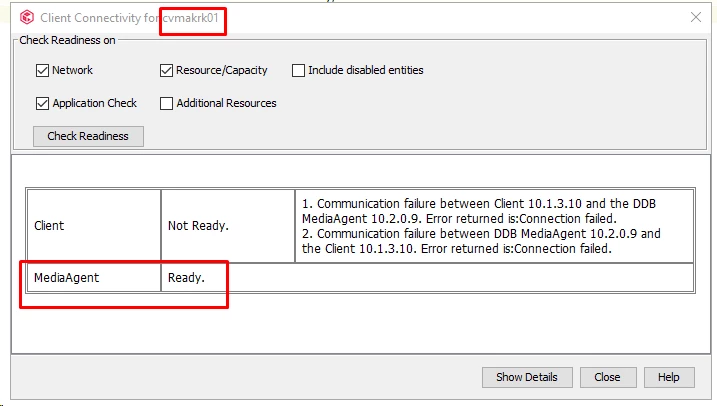Screen dimensions: 717x406
Task: Click the Commvault icon in the title bar
Action: click(x=24, y=18)
